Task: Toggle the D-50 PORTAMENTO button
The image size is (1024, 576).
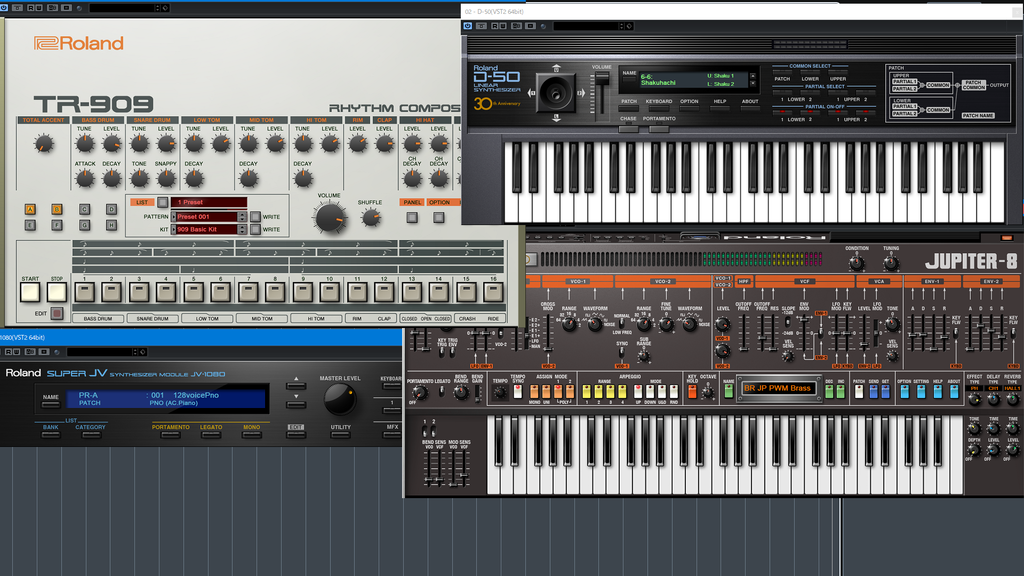Action: click(659, 128)
